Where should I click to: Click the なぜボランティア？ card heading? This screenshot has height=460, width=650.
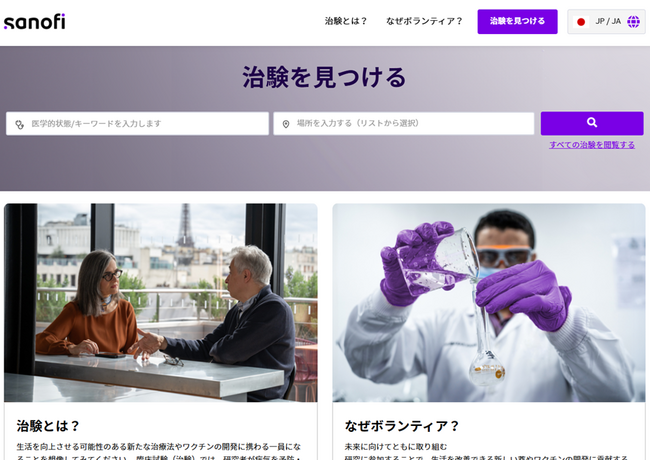388,425
